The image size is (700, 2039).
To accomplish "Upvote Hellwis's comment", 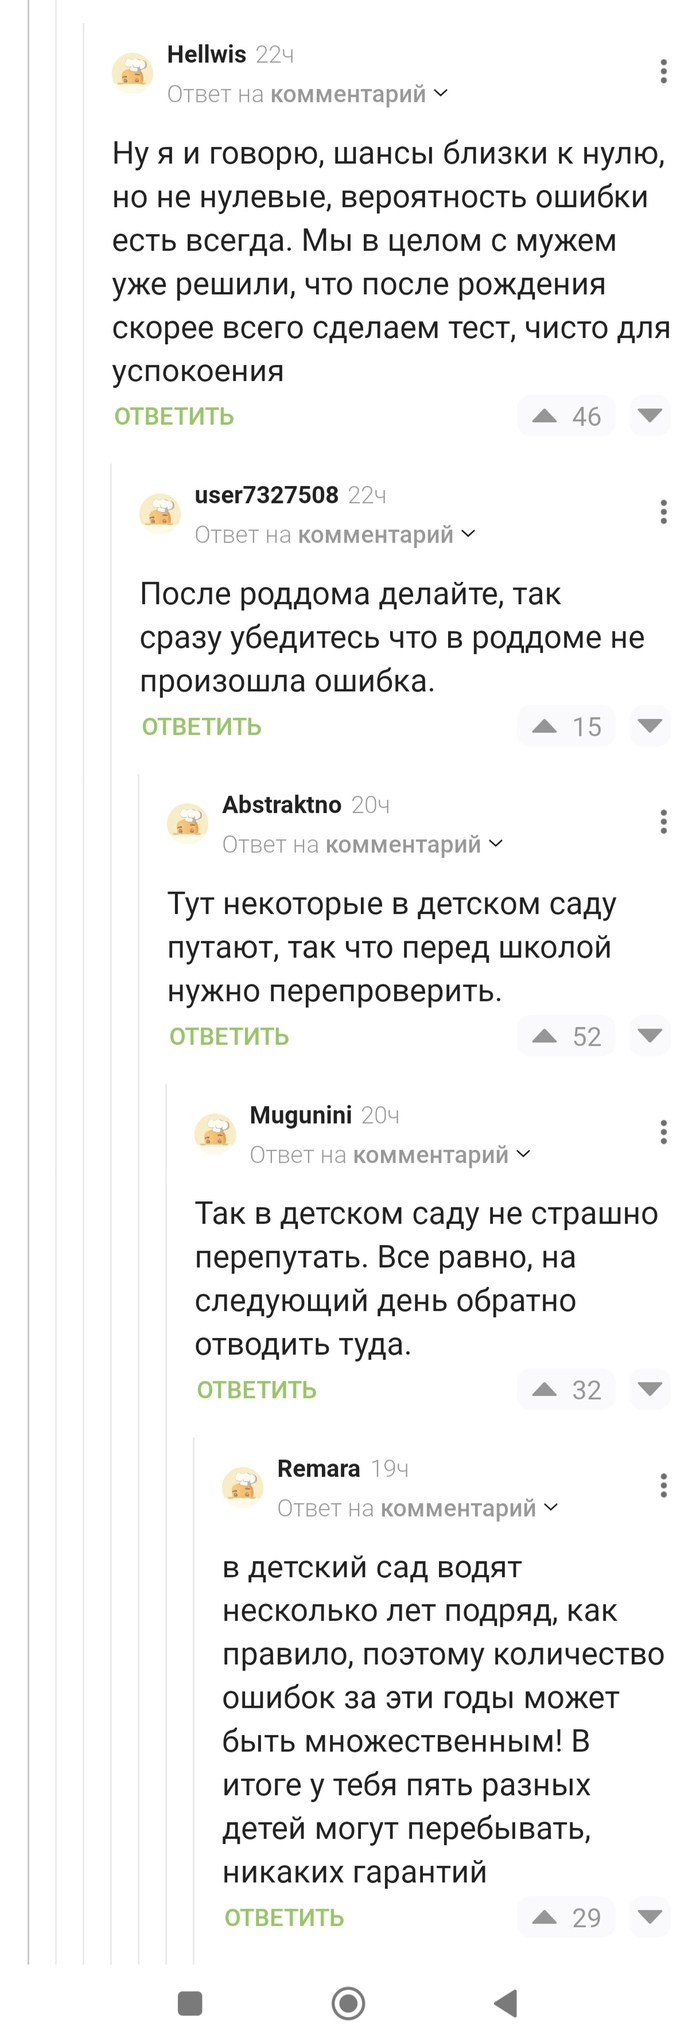I will point(543,416).
